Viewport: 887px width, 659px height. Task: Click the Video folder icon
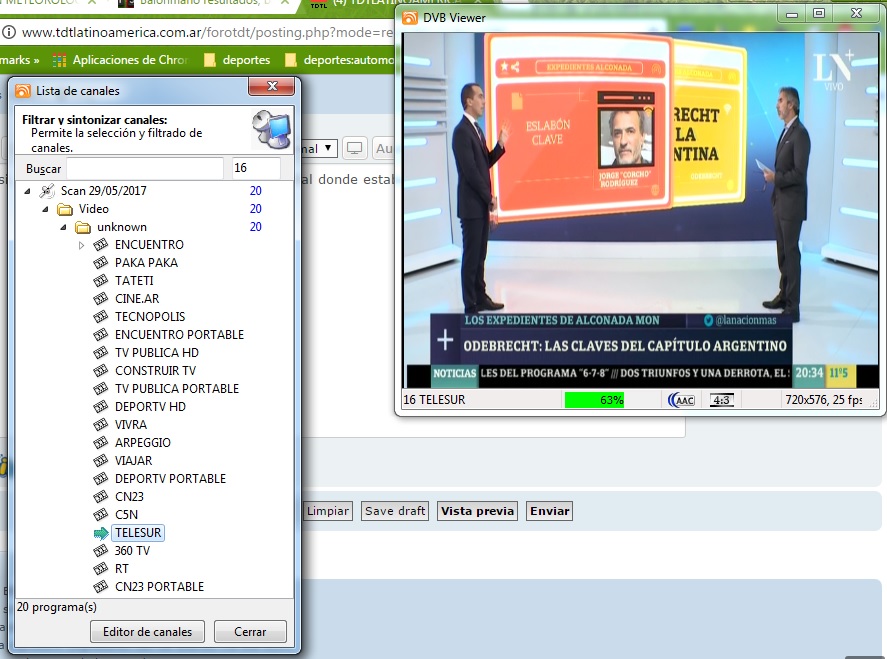(x=65, y=209)
